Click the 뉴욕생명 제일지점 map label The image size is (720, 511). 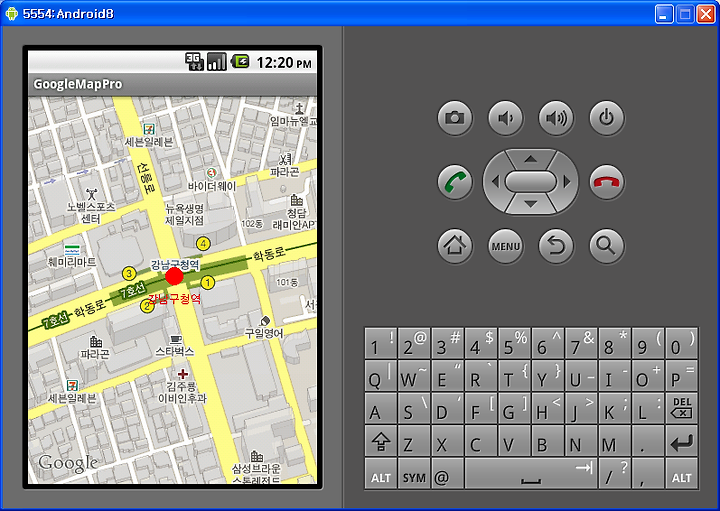click(x=184, y=214)
